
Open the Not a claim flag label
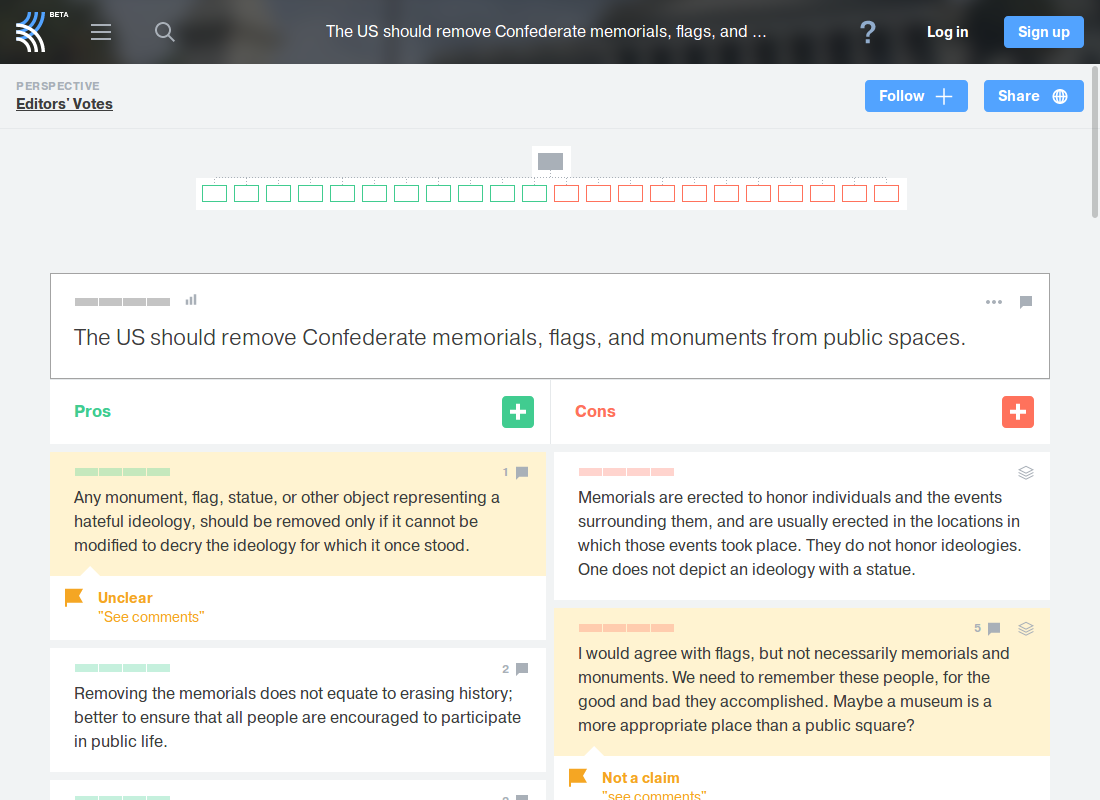640,778
